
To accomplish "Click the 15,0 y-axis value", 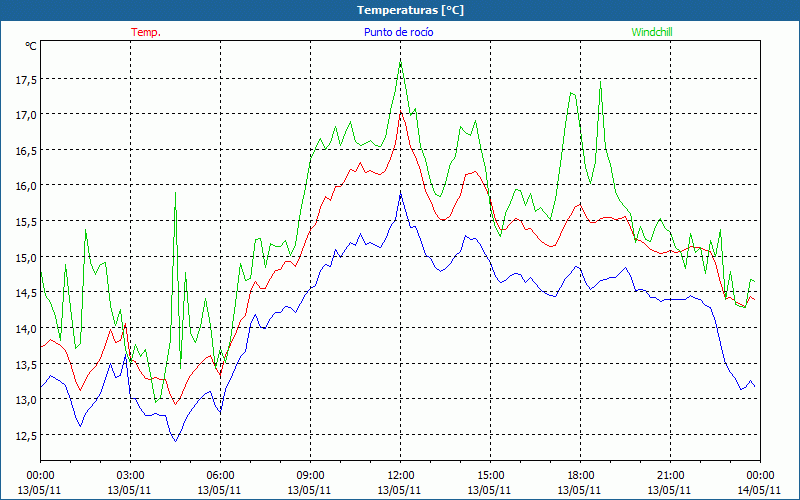I will pos(27,258).
